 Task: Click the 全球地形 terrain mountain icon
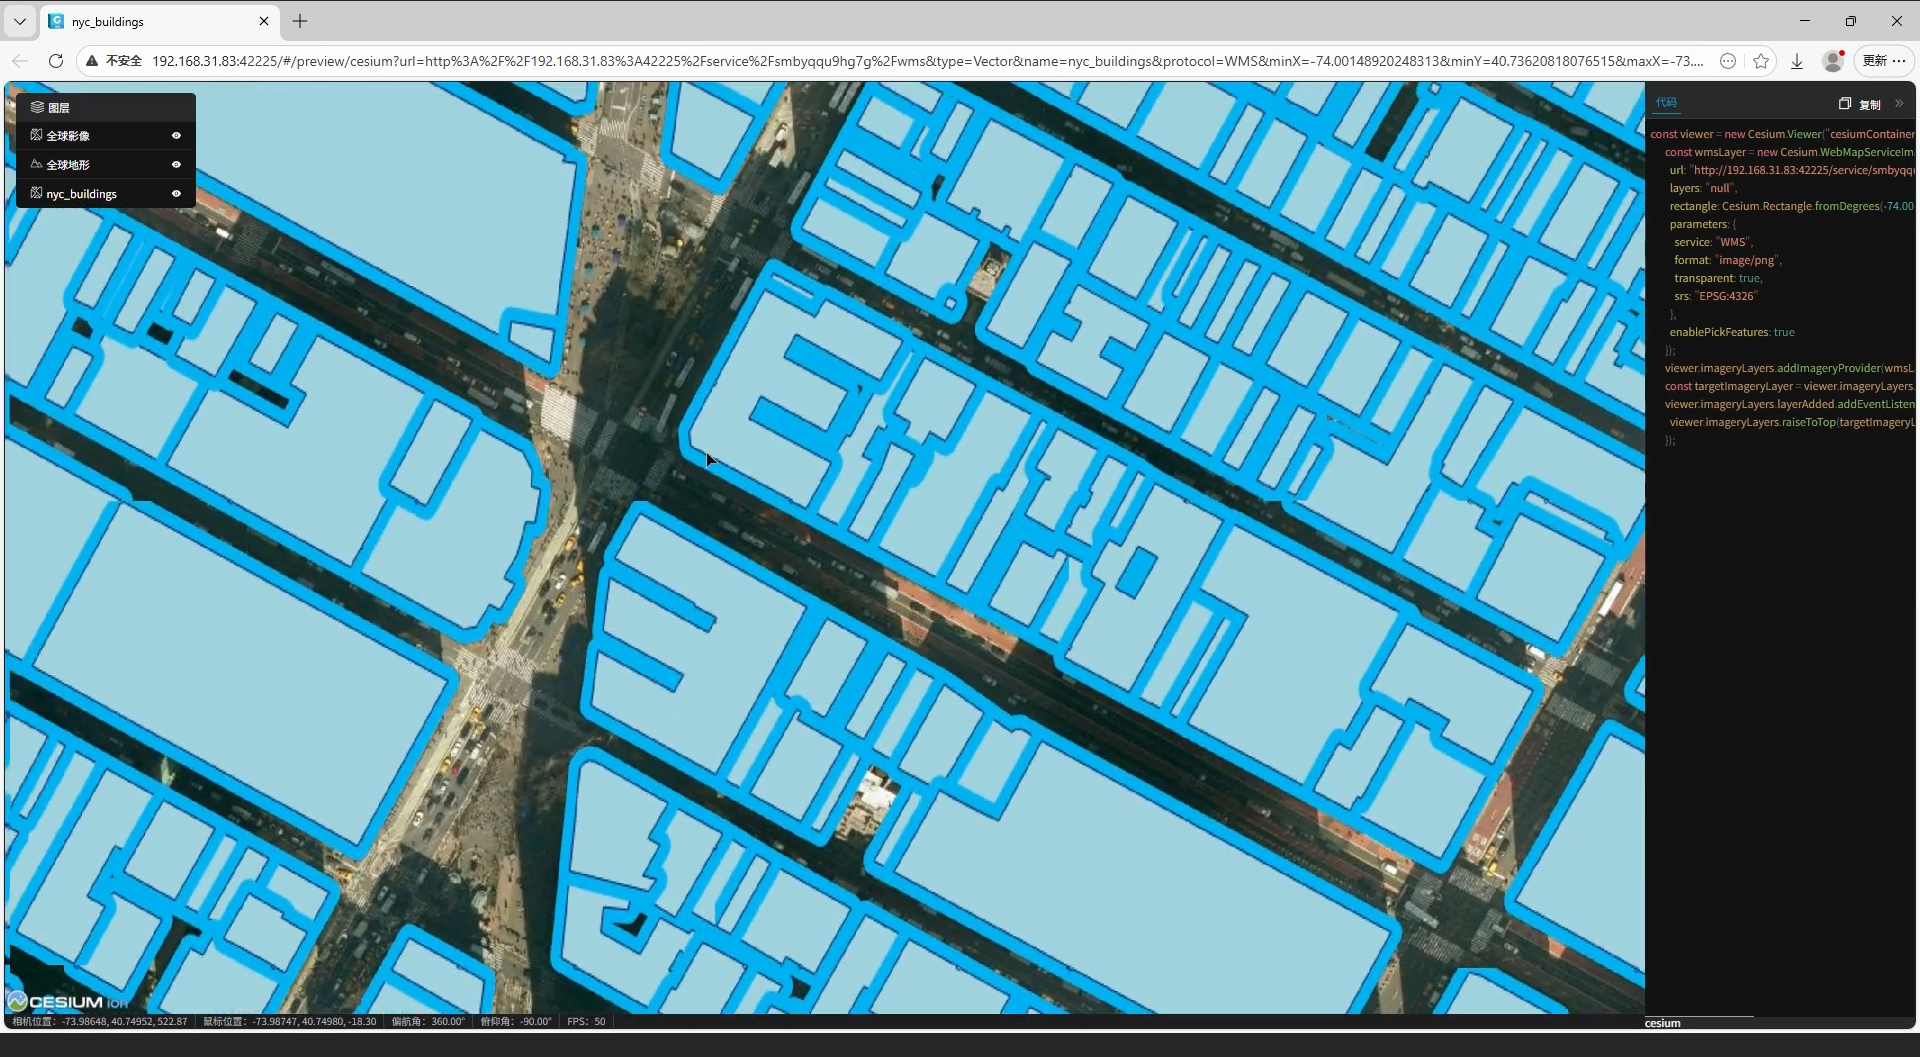click(36, 164)
